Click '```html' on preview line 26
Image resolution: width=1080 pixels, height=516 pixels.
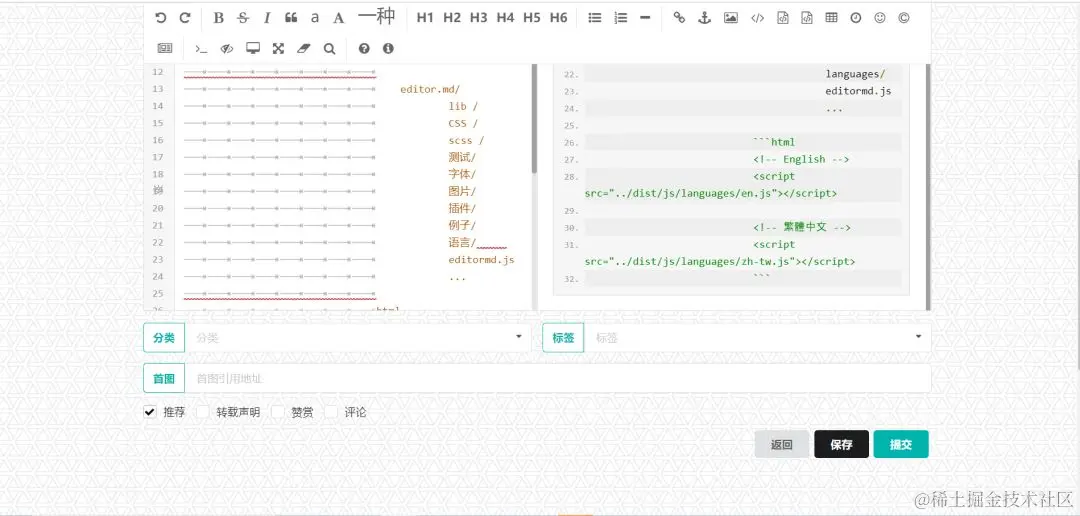point(774,143)
